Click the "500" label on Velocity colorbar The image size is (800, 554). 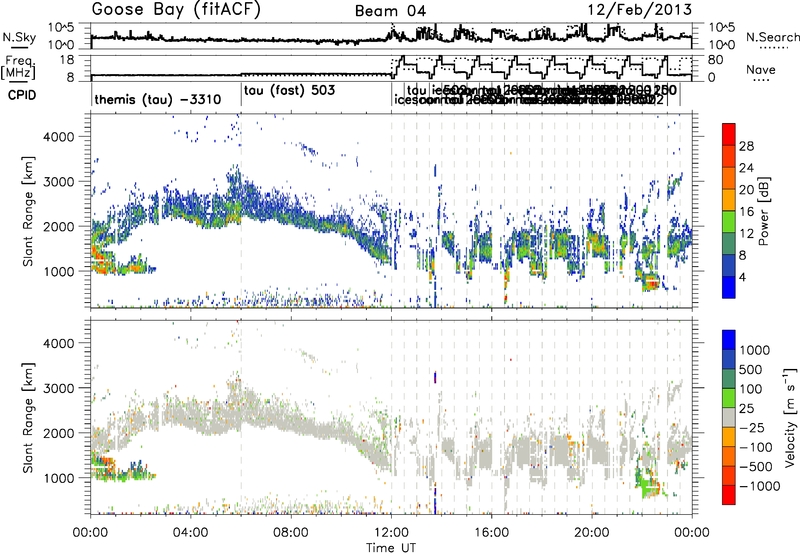pos(751,369)
